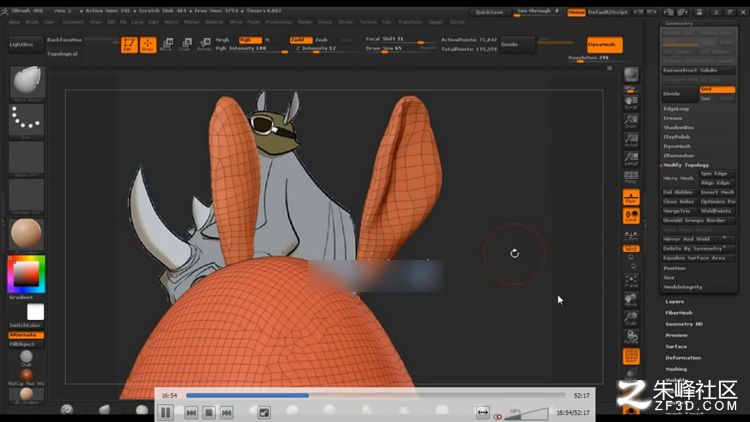
Task: Toggle the Zadd button
Action: tap(300, 40)
